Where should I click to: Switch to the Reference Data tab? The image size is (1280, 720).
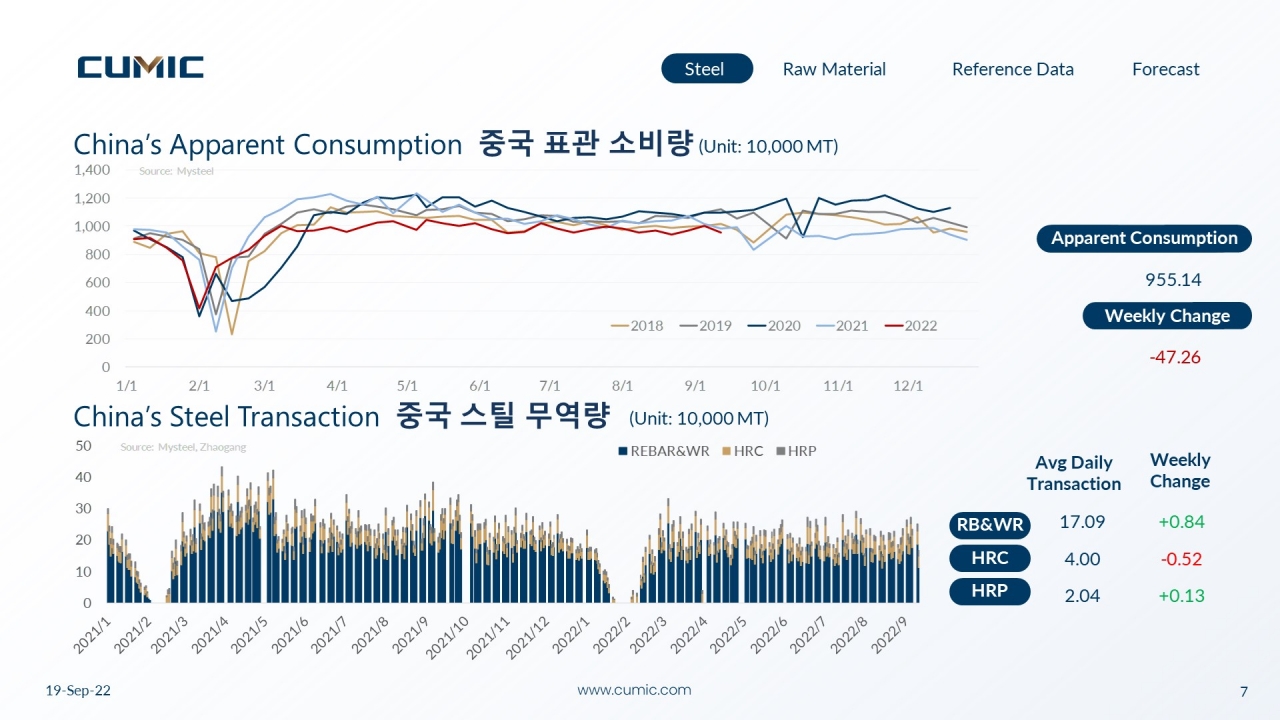pyautogui.click(x=1012, y=69)
